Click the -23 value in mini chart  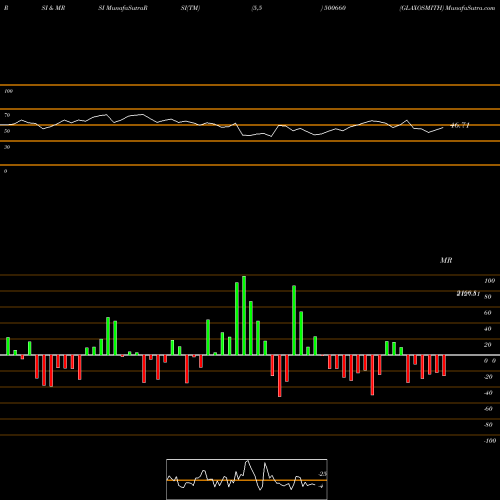pyautogui.click(x=322, y=474)
